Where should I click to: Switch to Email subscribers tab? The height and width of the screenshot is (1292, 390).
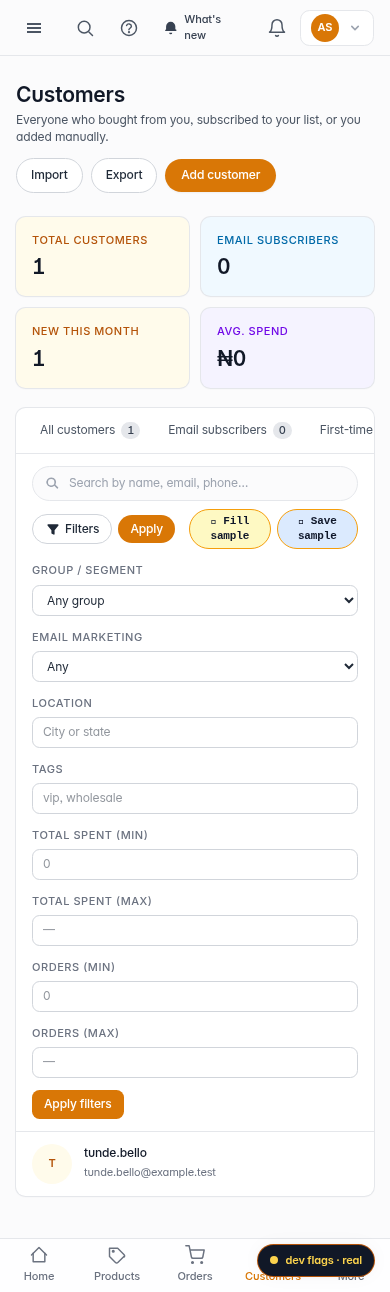pyautogui.click(x=230, y=430)
